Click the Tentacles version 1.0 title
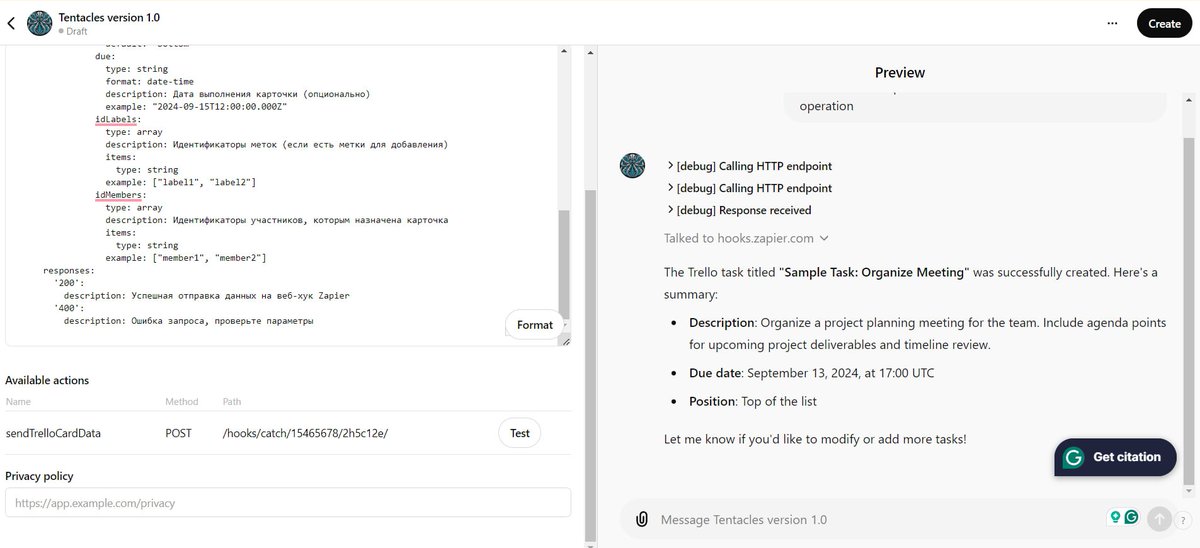 point(109,17)
